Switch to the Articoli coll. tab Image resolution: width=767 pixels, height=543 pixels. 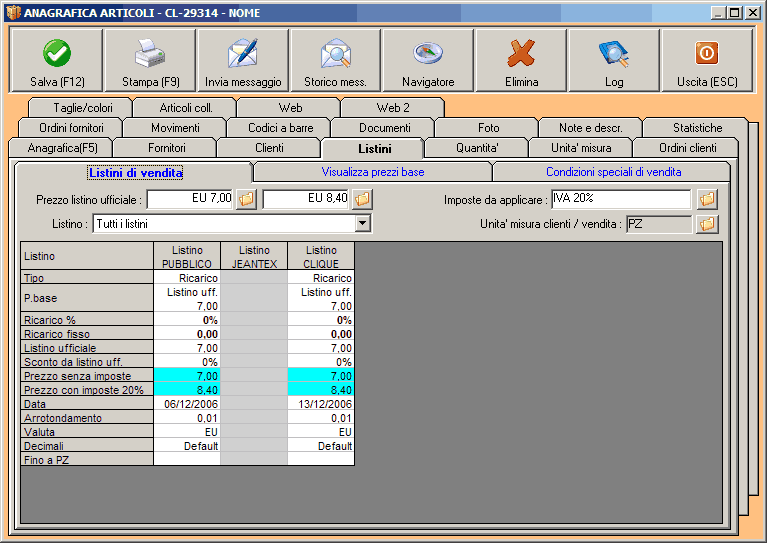tap(186, 108)
